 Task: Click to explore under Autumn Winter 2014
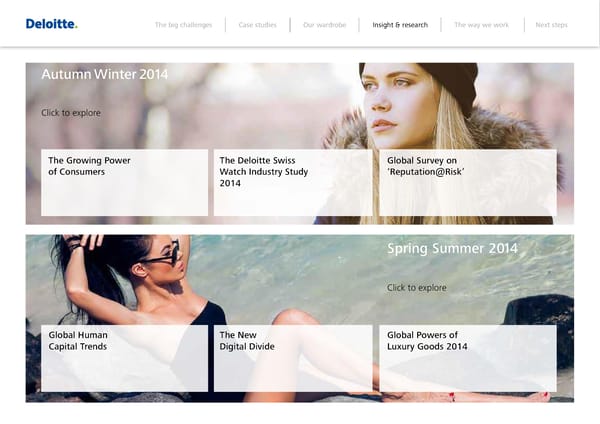[71, 113]
